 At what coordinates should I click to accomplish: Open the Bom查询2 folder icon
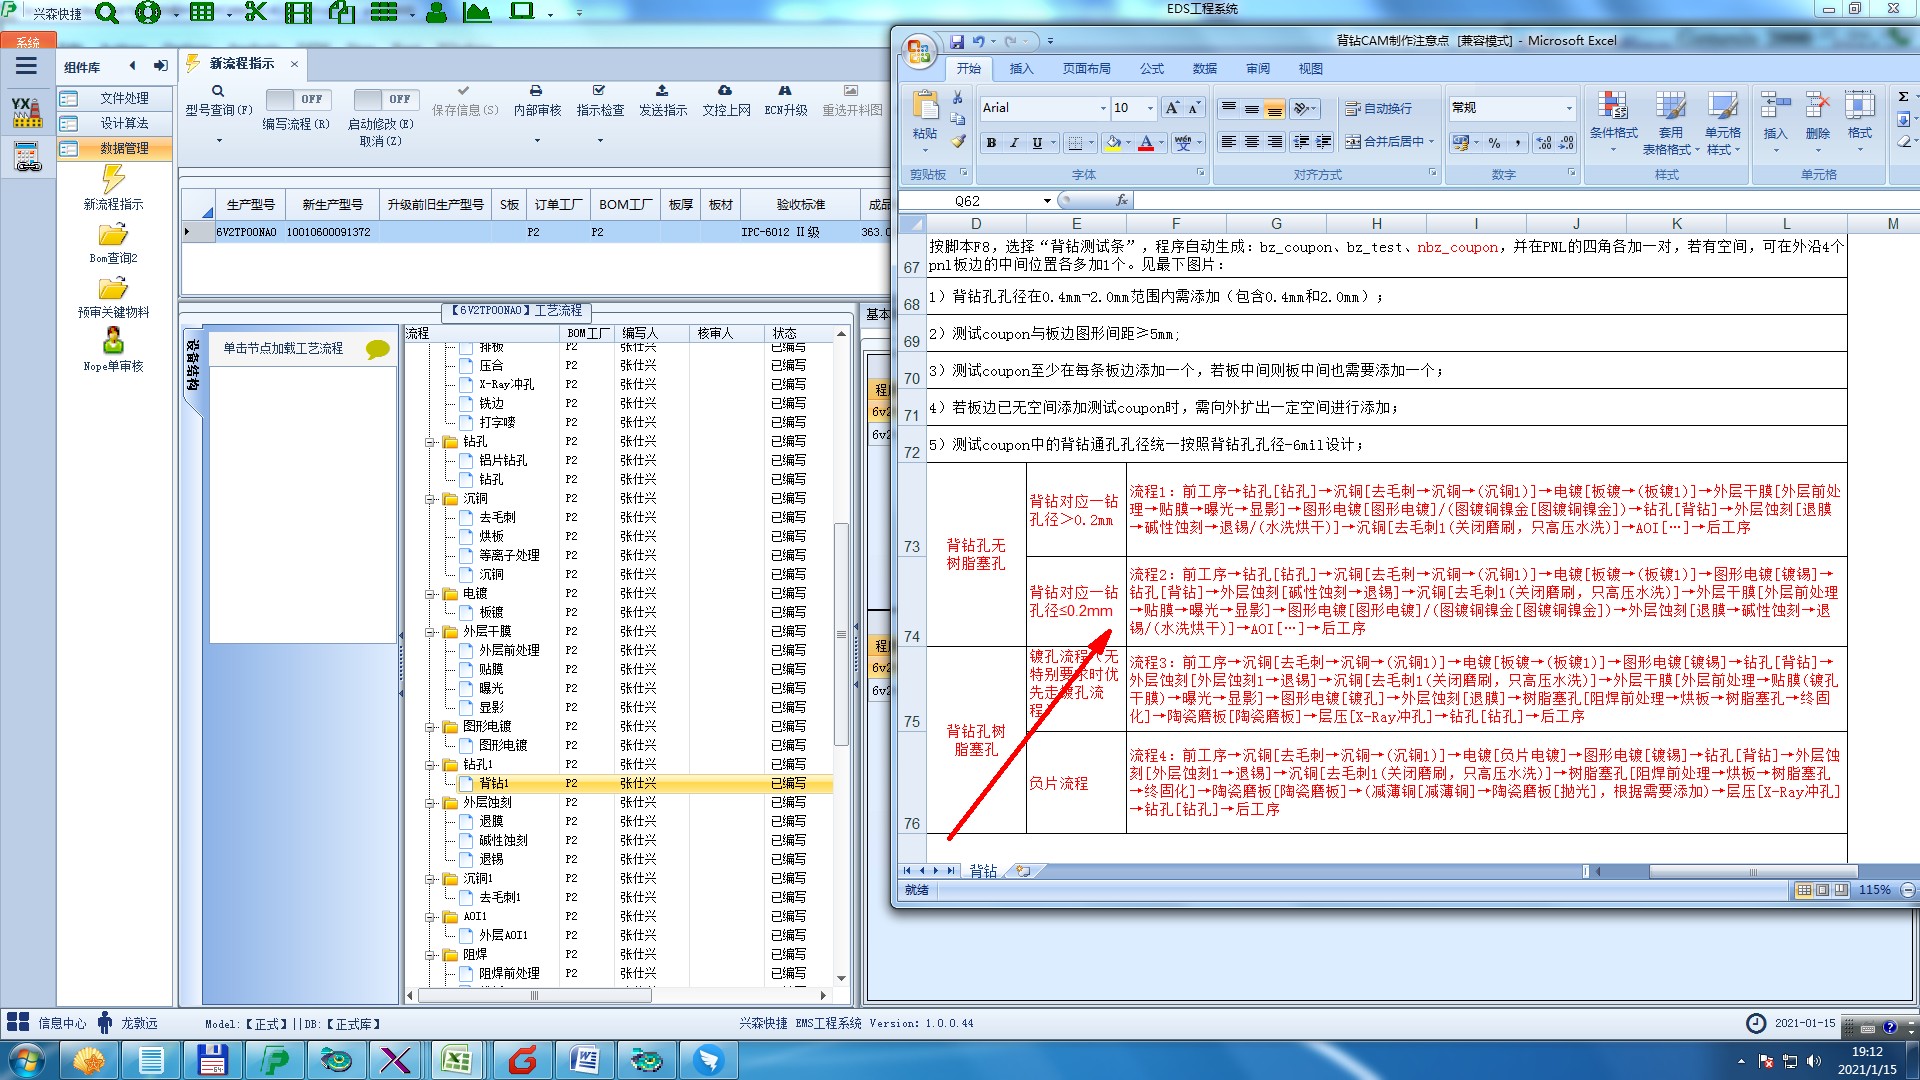113,235
